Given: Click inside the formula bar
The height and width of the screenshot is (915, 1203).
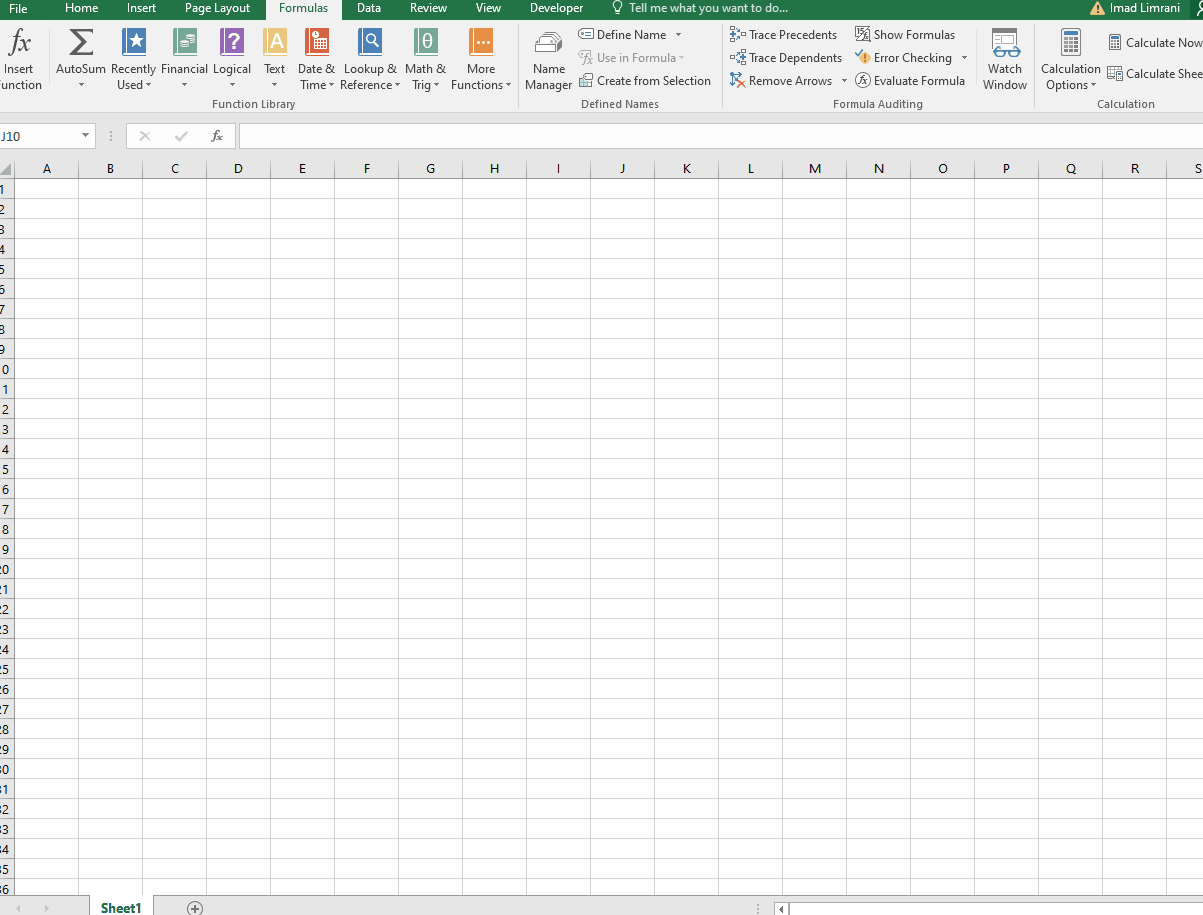Looking at the screenshot, I should [700, 136].
